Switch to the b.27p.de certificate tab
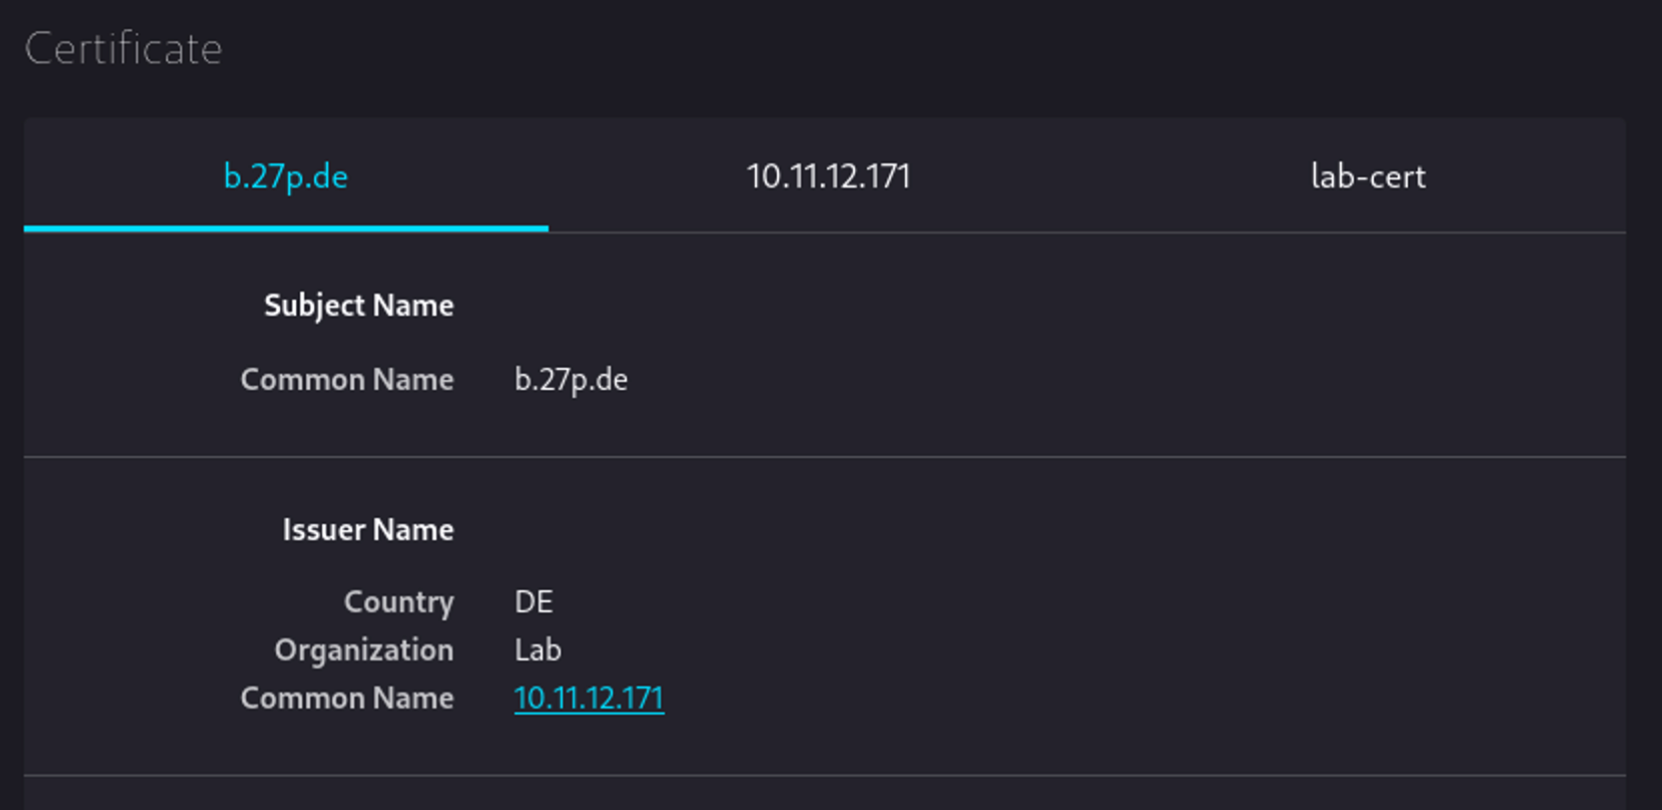 285,177
